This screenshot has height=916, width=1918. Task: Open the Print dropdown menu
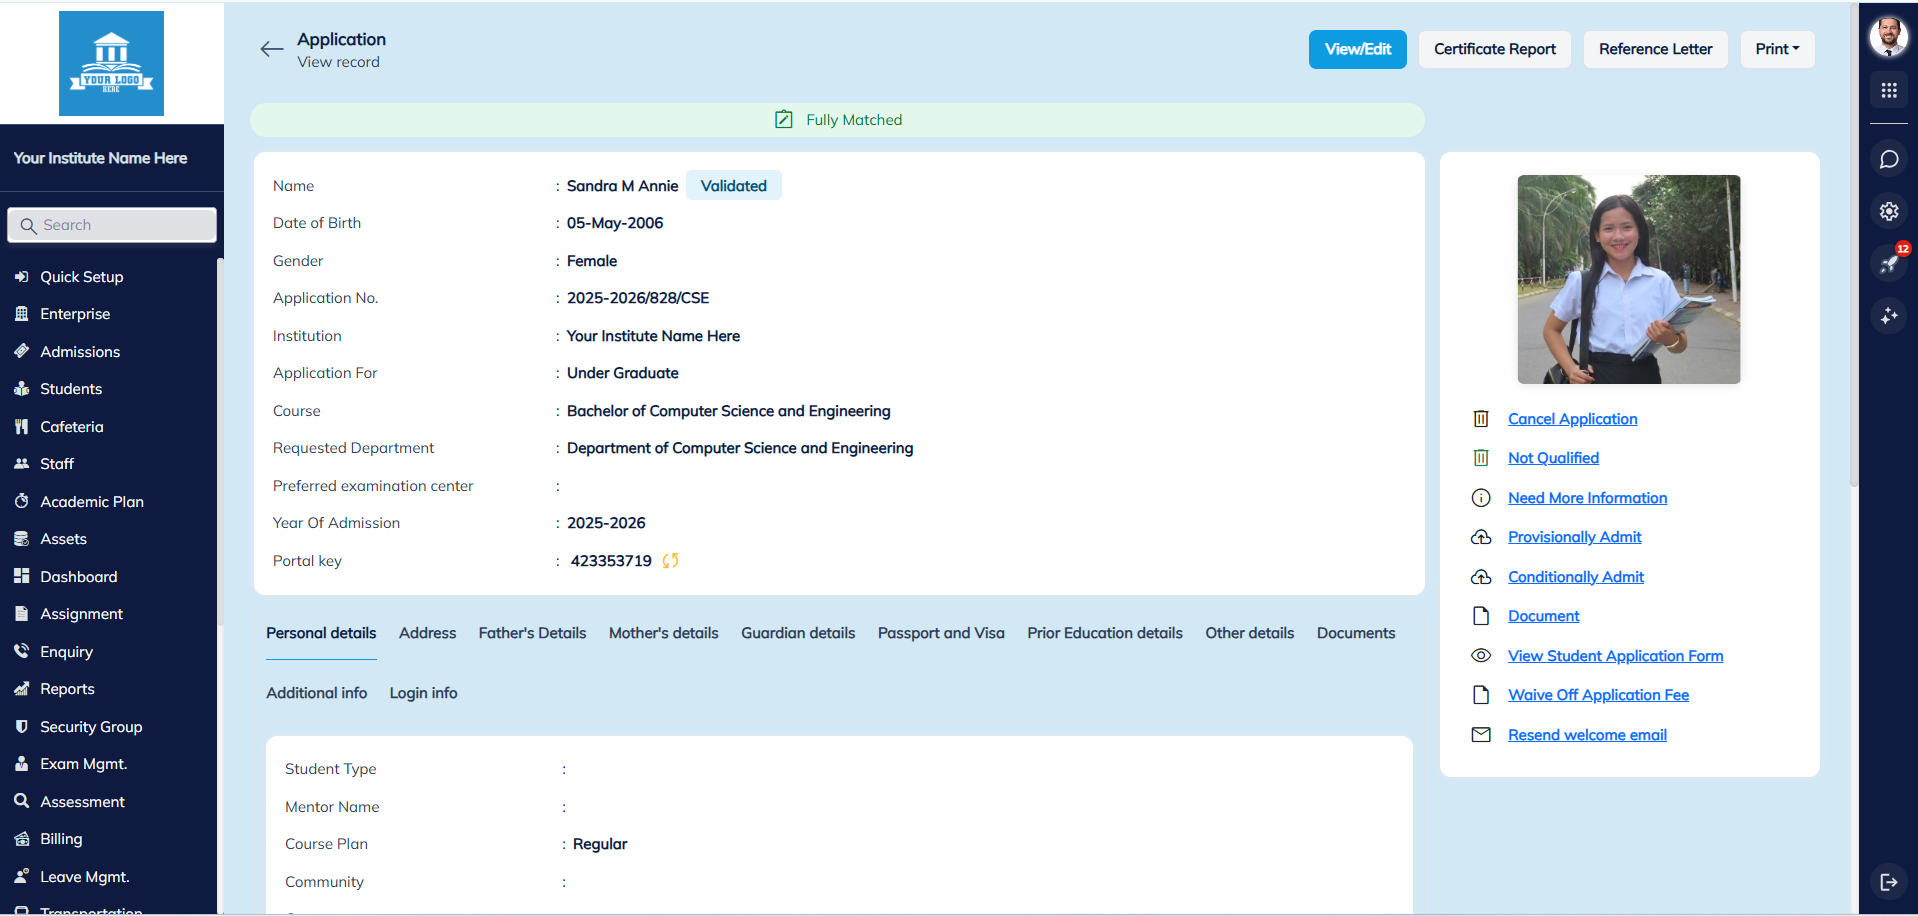pos(1776,49)
